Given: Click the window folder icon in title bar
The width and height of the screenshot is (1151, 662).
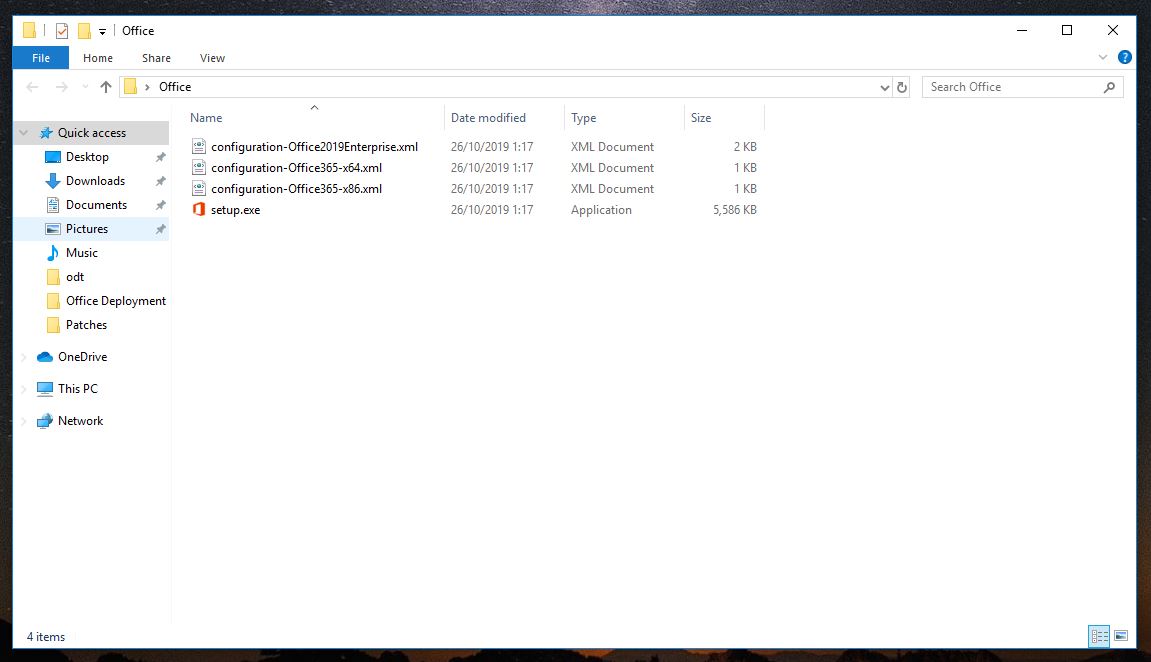Looking at the screenshot, I should click(x=29, y=31).
